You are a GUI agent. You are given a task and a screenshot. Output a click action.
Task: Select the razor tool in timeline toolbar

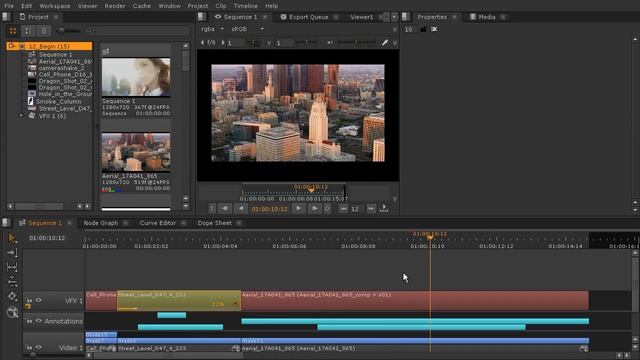12,296
